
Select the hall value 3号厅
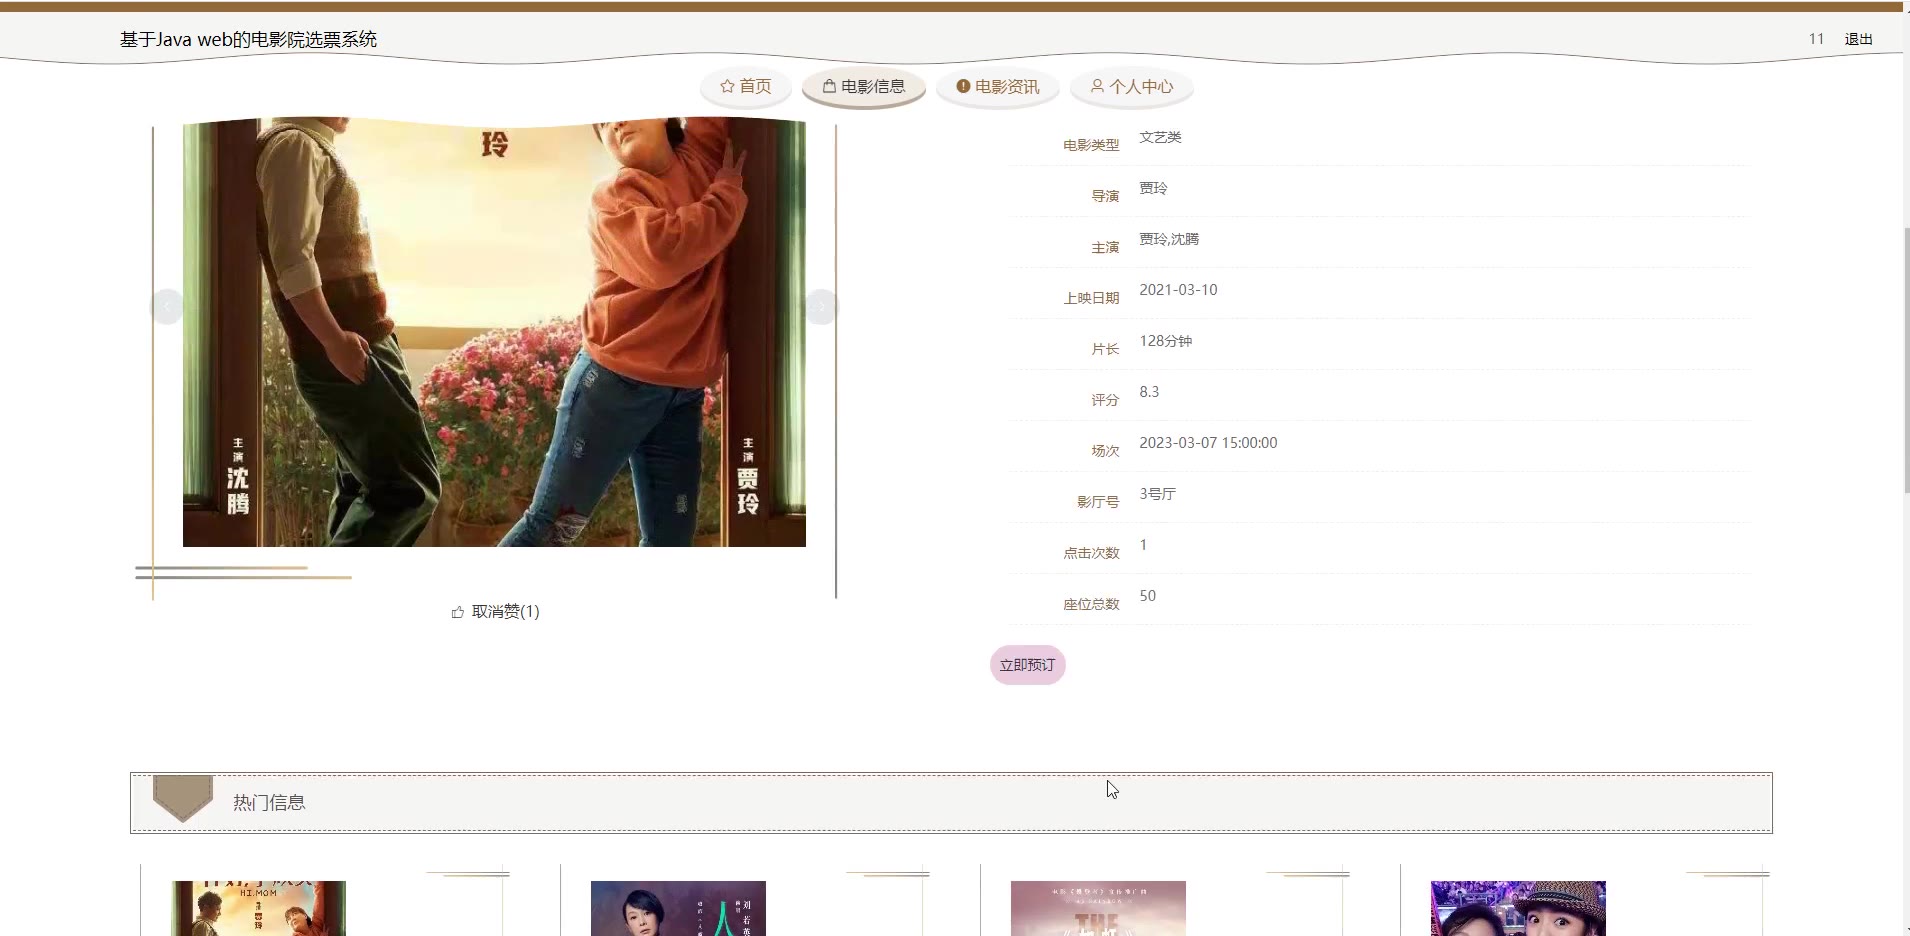[1157, 494]
